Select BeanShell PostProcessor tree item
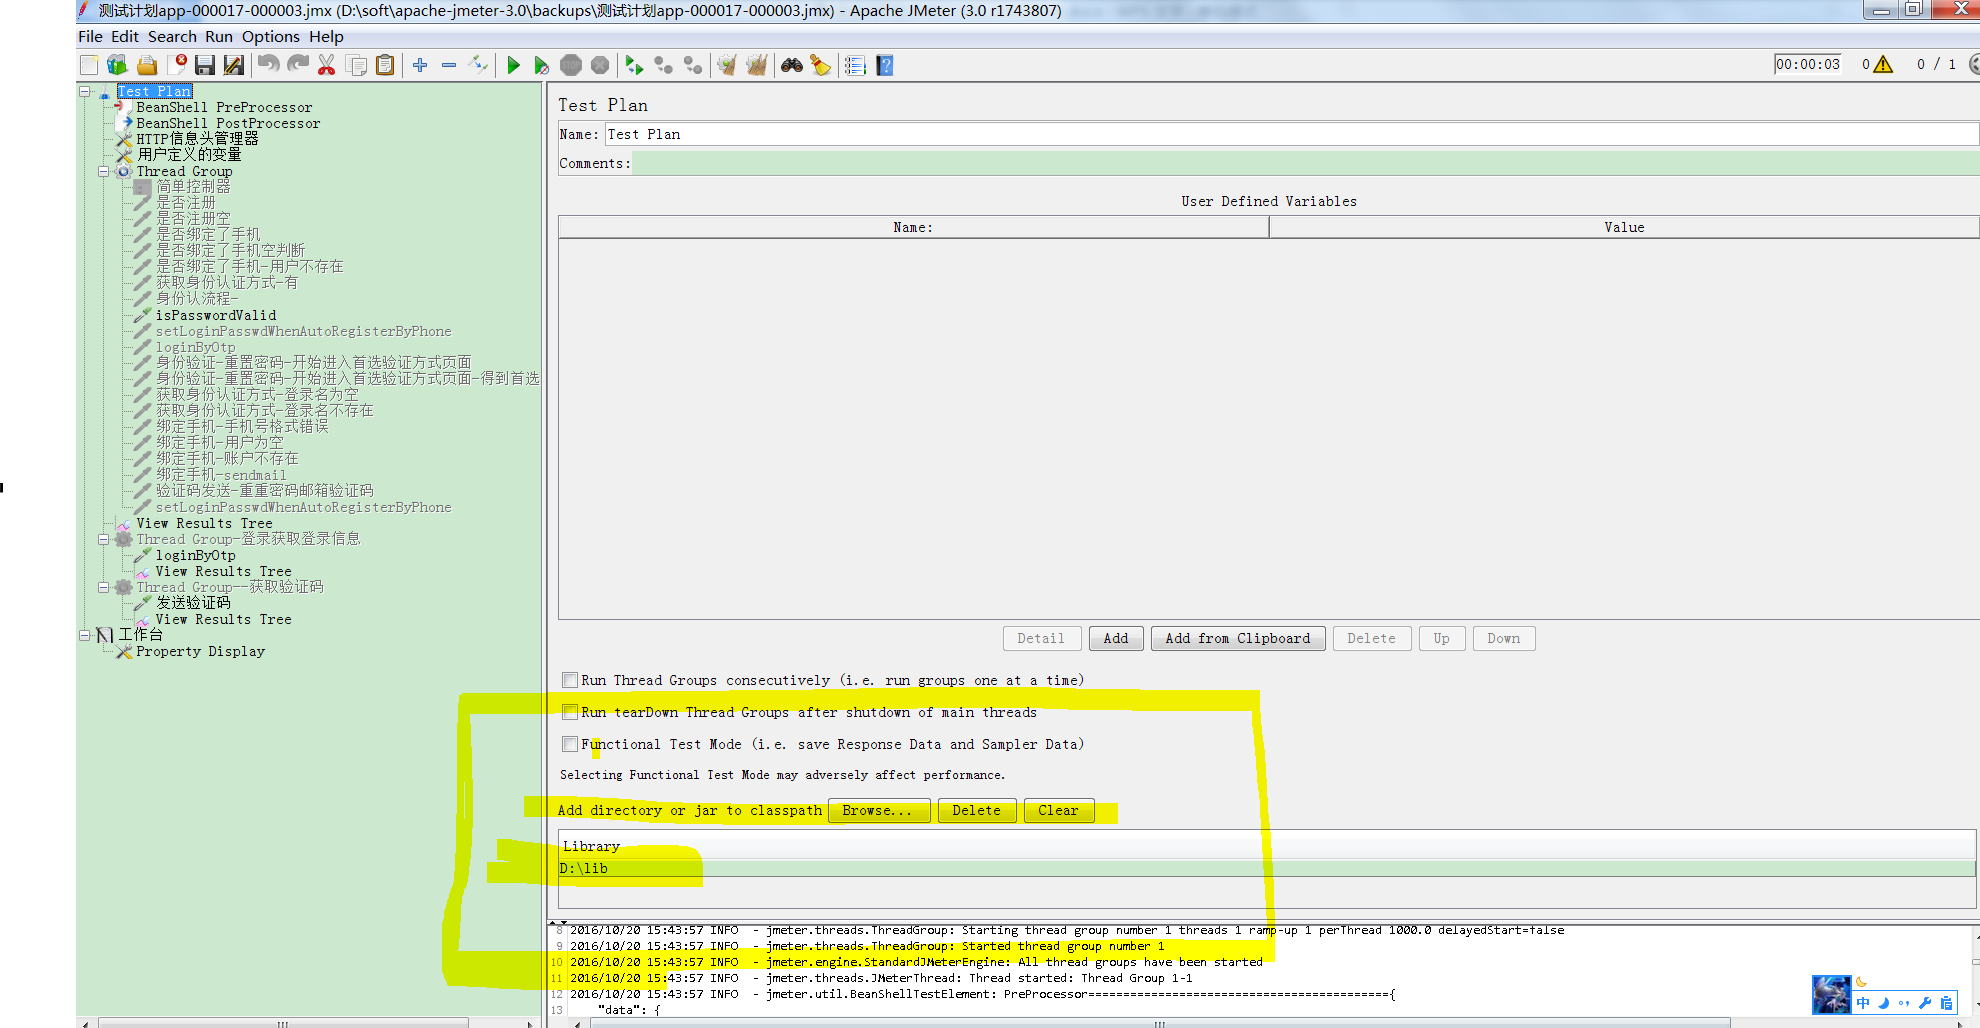This screenshot has height=1028, width=1980. 228,123
